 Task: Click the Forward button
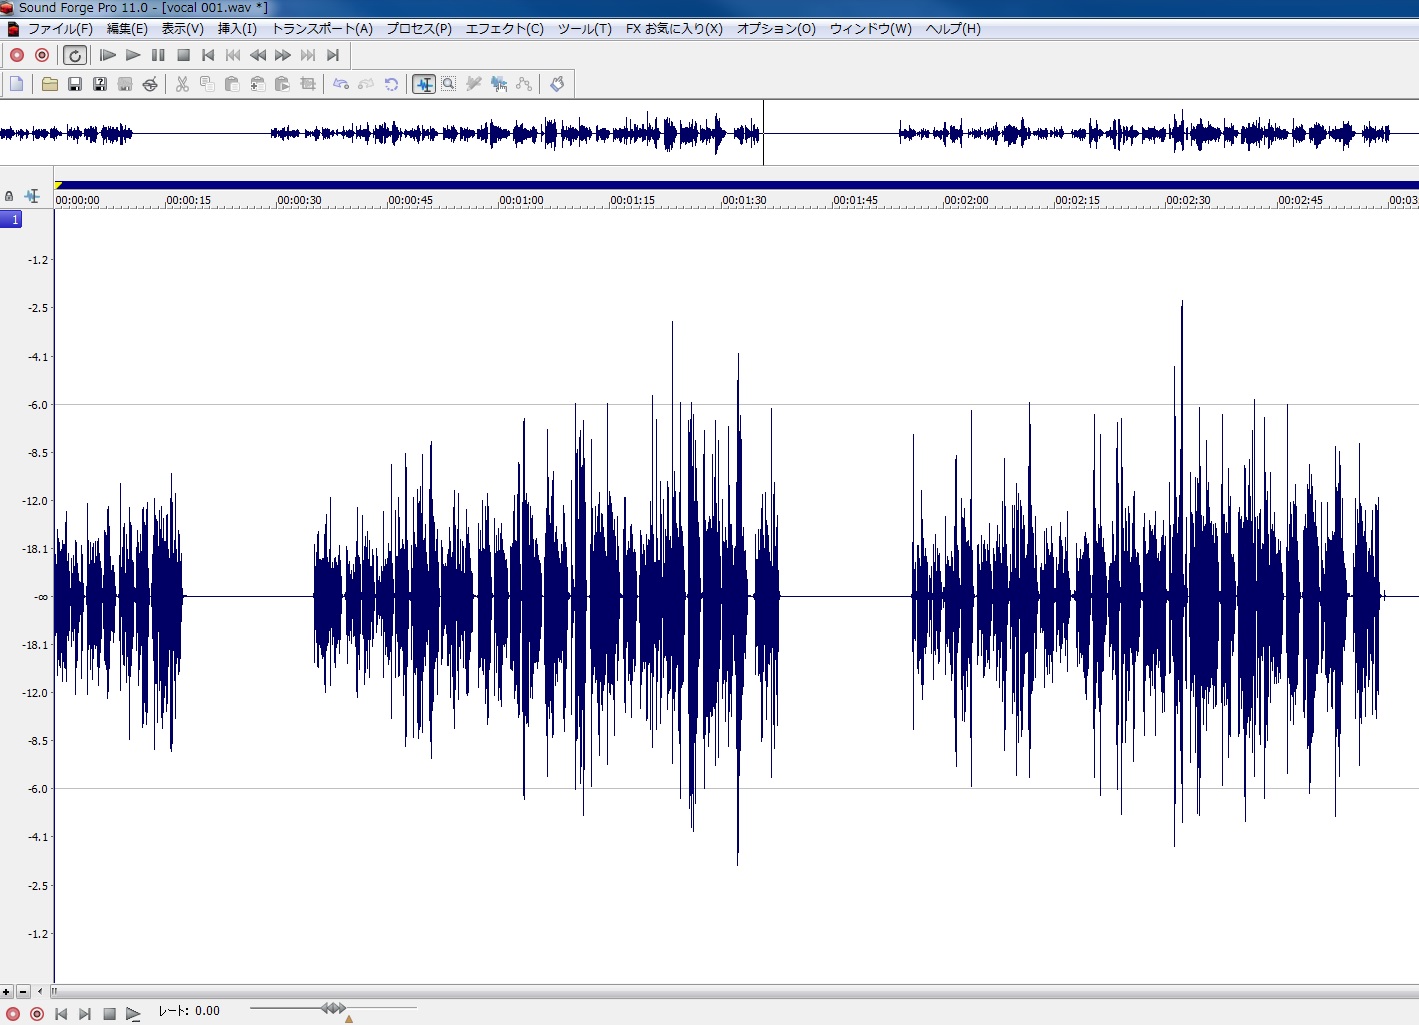283,55
